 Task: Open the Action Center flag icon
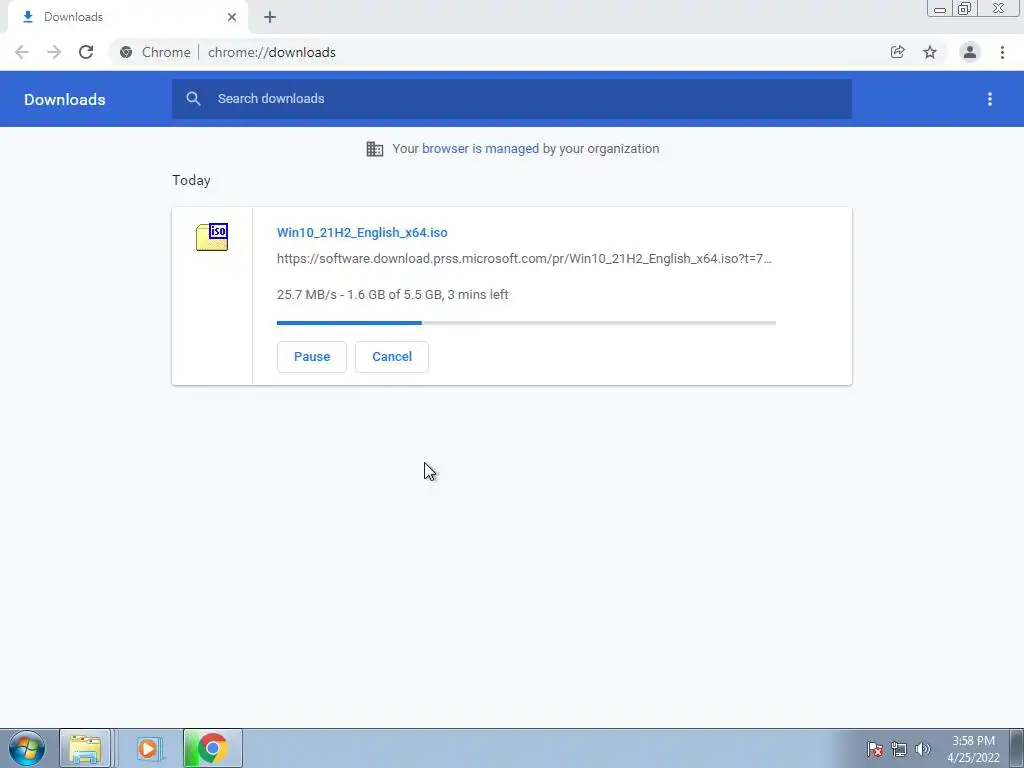[x=875, y=749]
